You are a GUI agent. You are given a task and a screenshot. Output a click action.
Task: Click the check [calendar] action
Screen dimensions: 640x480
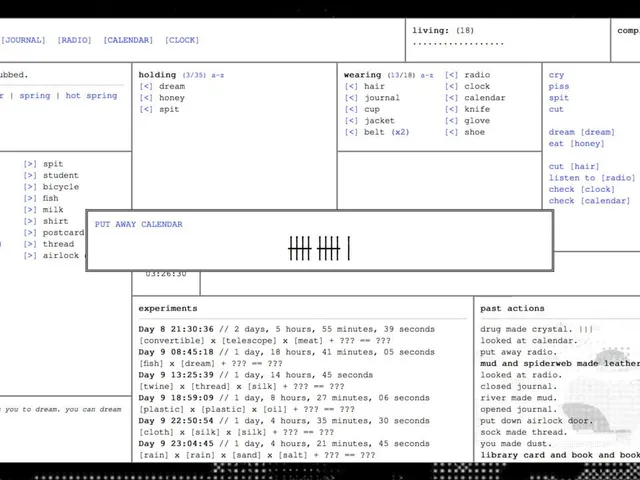pyautogui.click(x=589, y=201)
